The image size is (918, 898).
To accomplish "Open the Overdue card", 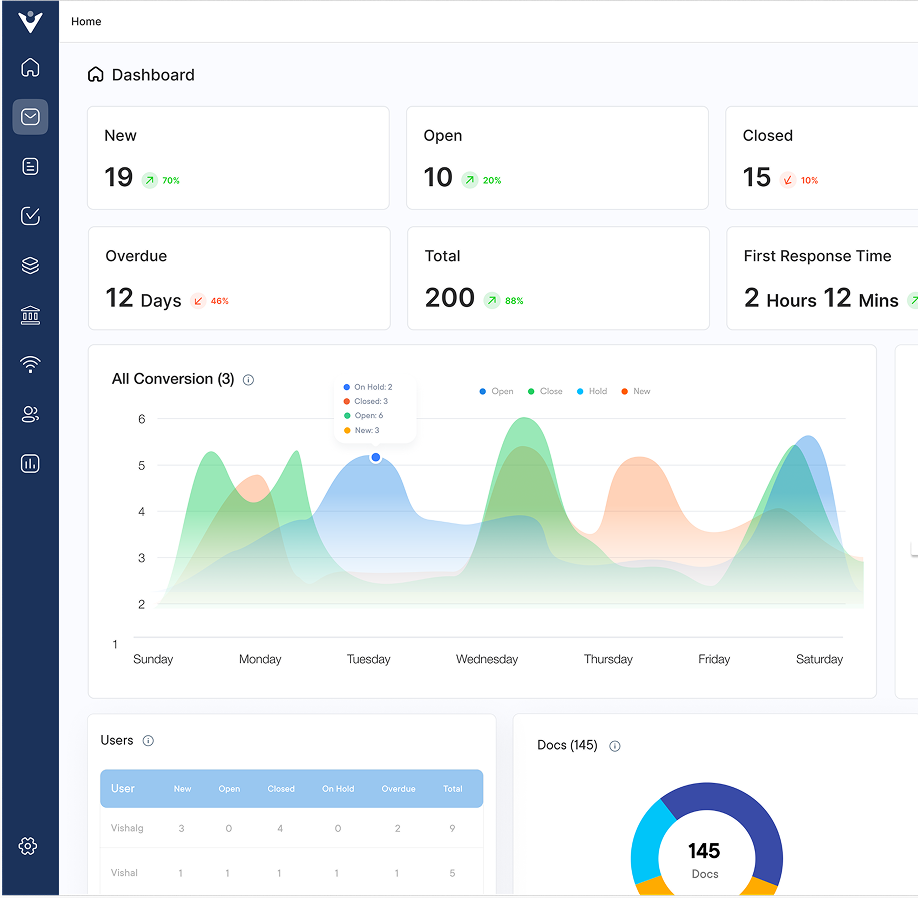I will [x=239, y=278].
